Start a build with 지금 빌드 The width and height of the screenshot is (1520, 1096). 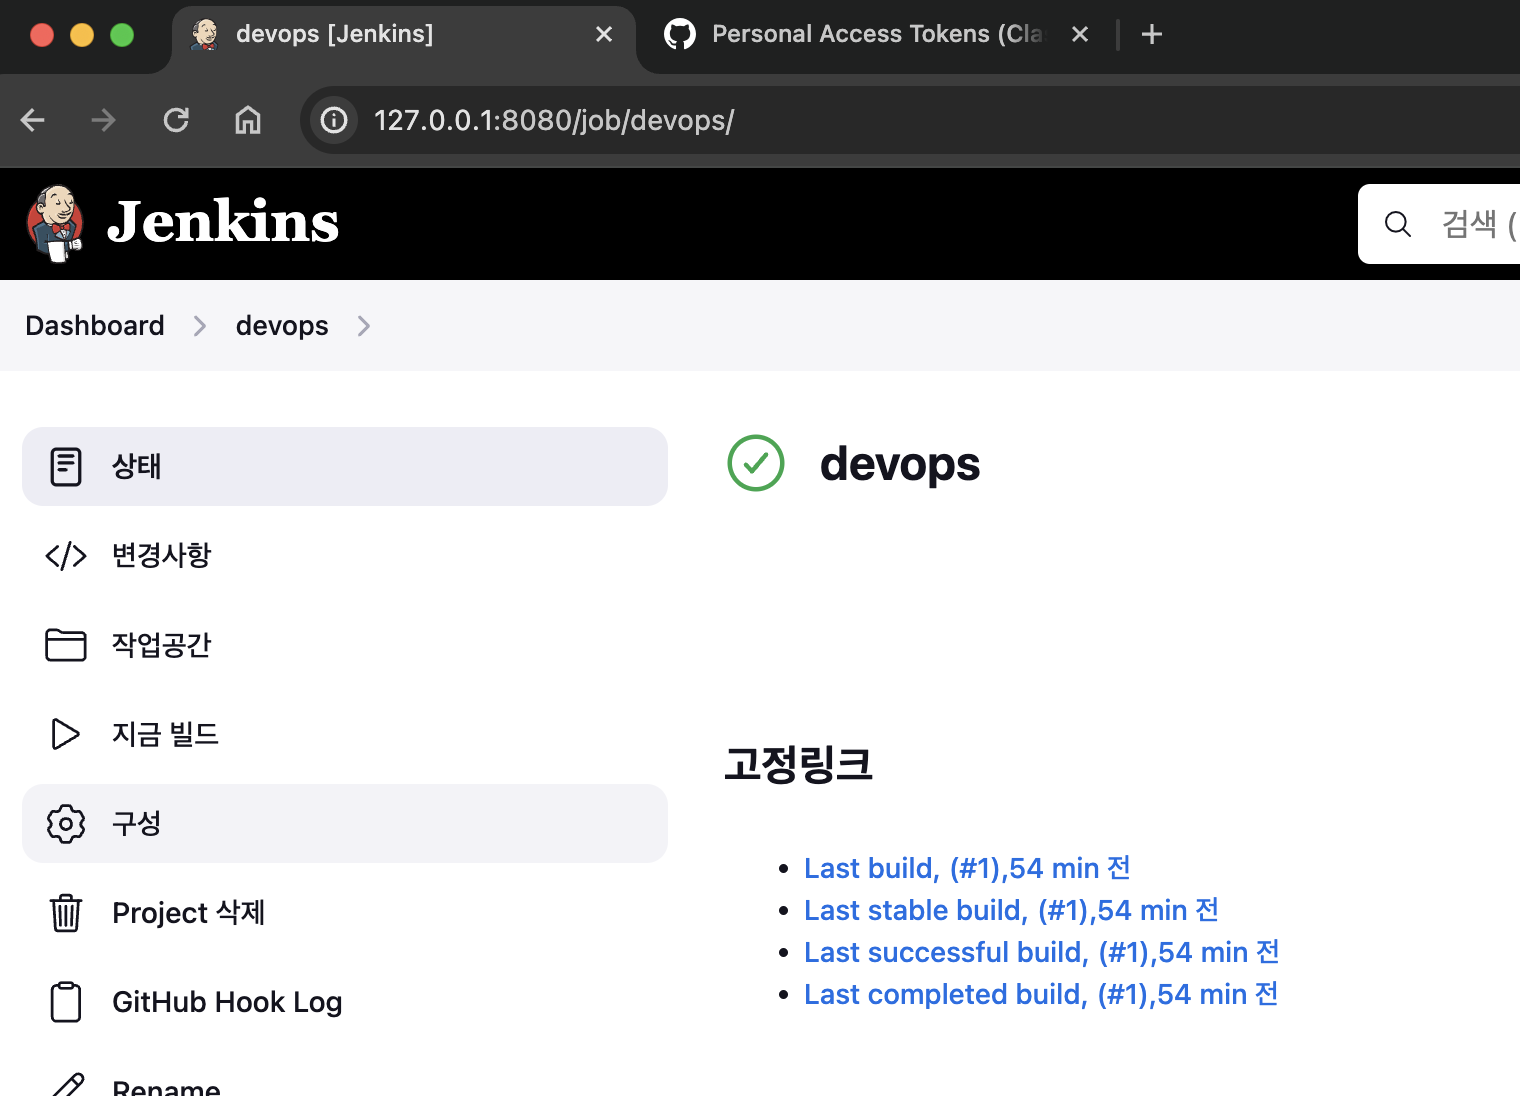tap(345, 734)
